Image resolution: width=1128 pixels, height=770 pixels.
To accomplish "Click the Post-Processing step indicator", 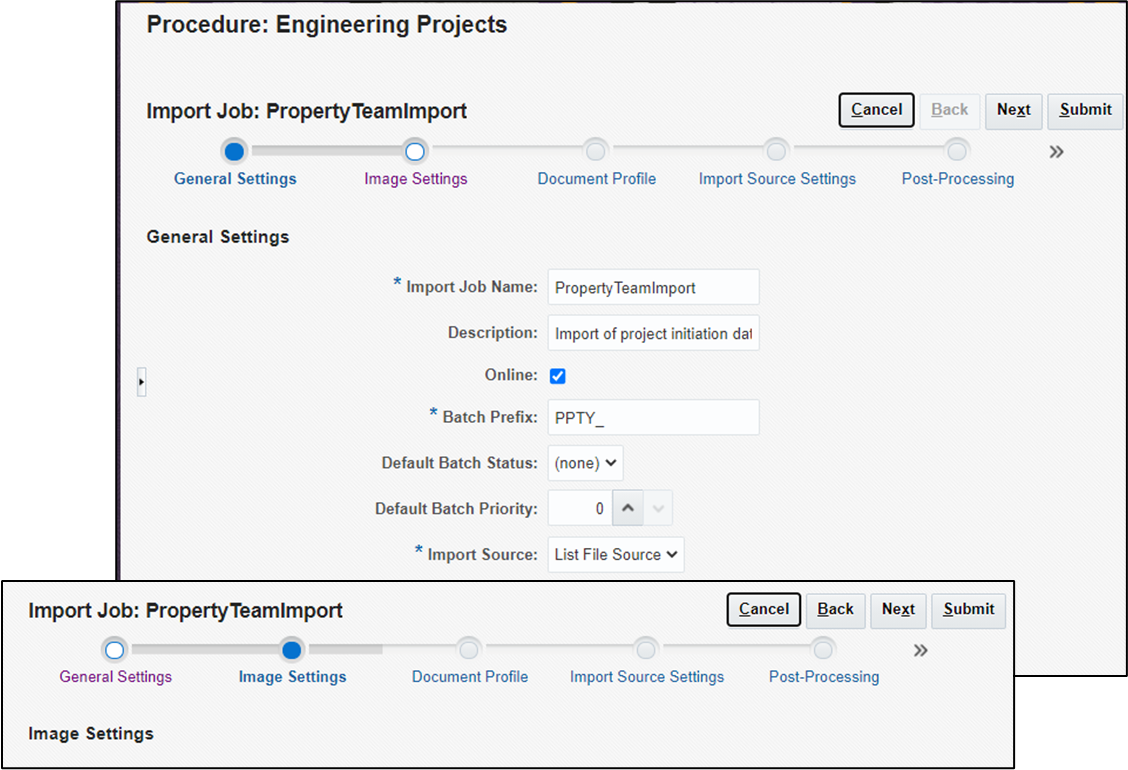I will click(x=957, y=151).
